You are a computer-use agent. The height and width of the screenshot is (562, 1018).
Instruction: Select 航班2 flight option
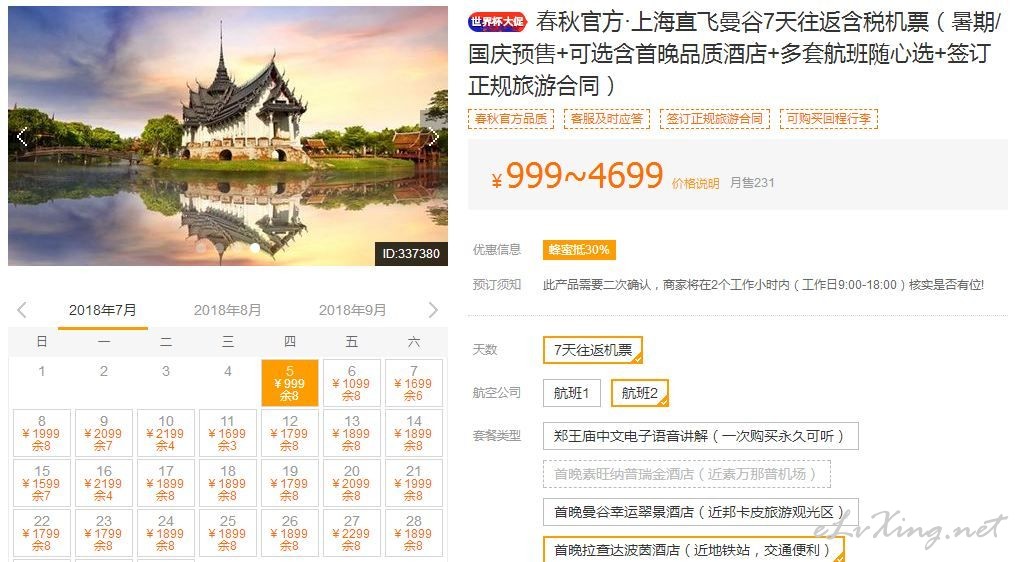[x=639, y=393]
